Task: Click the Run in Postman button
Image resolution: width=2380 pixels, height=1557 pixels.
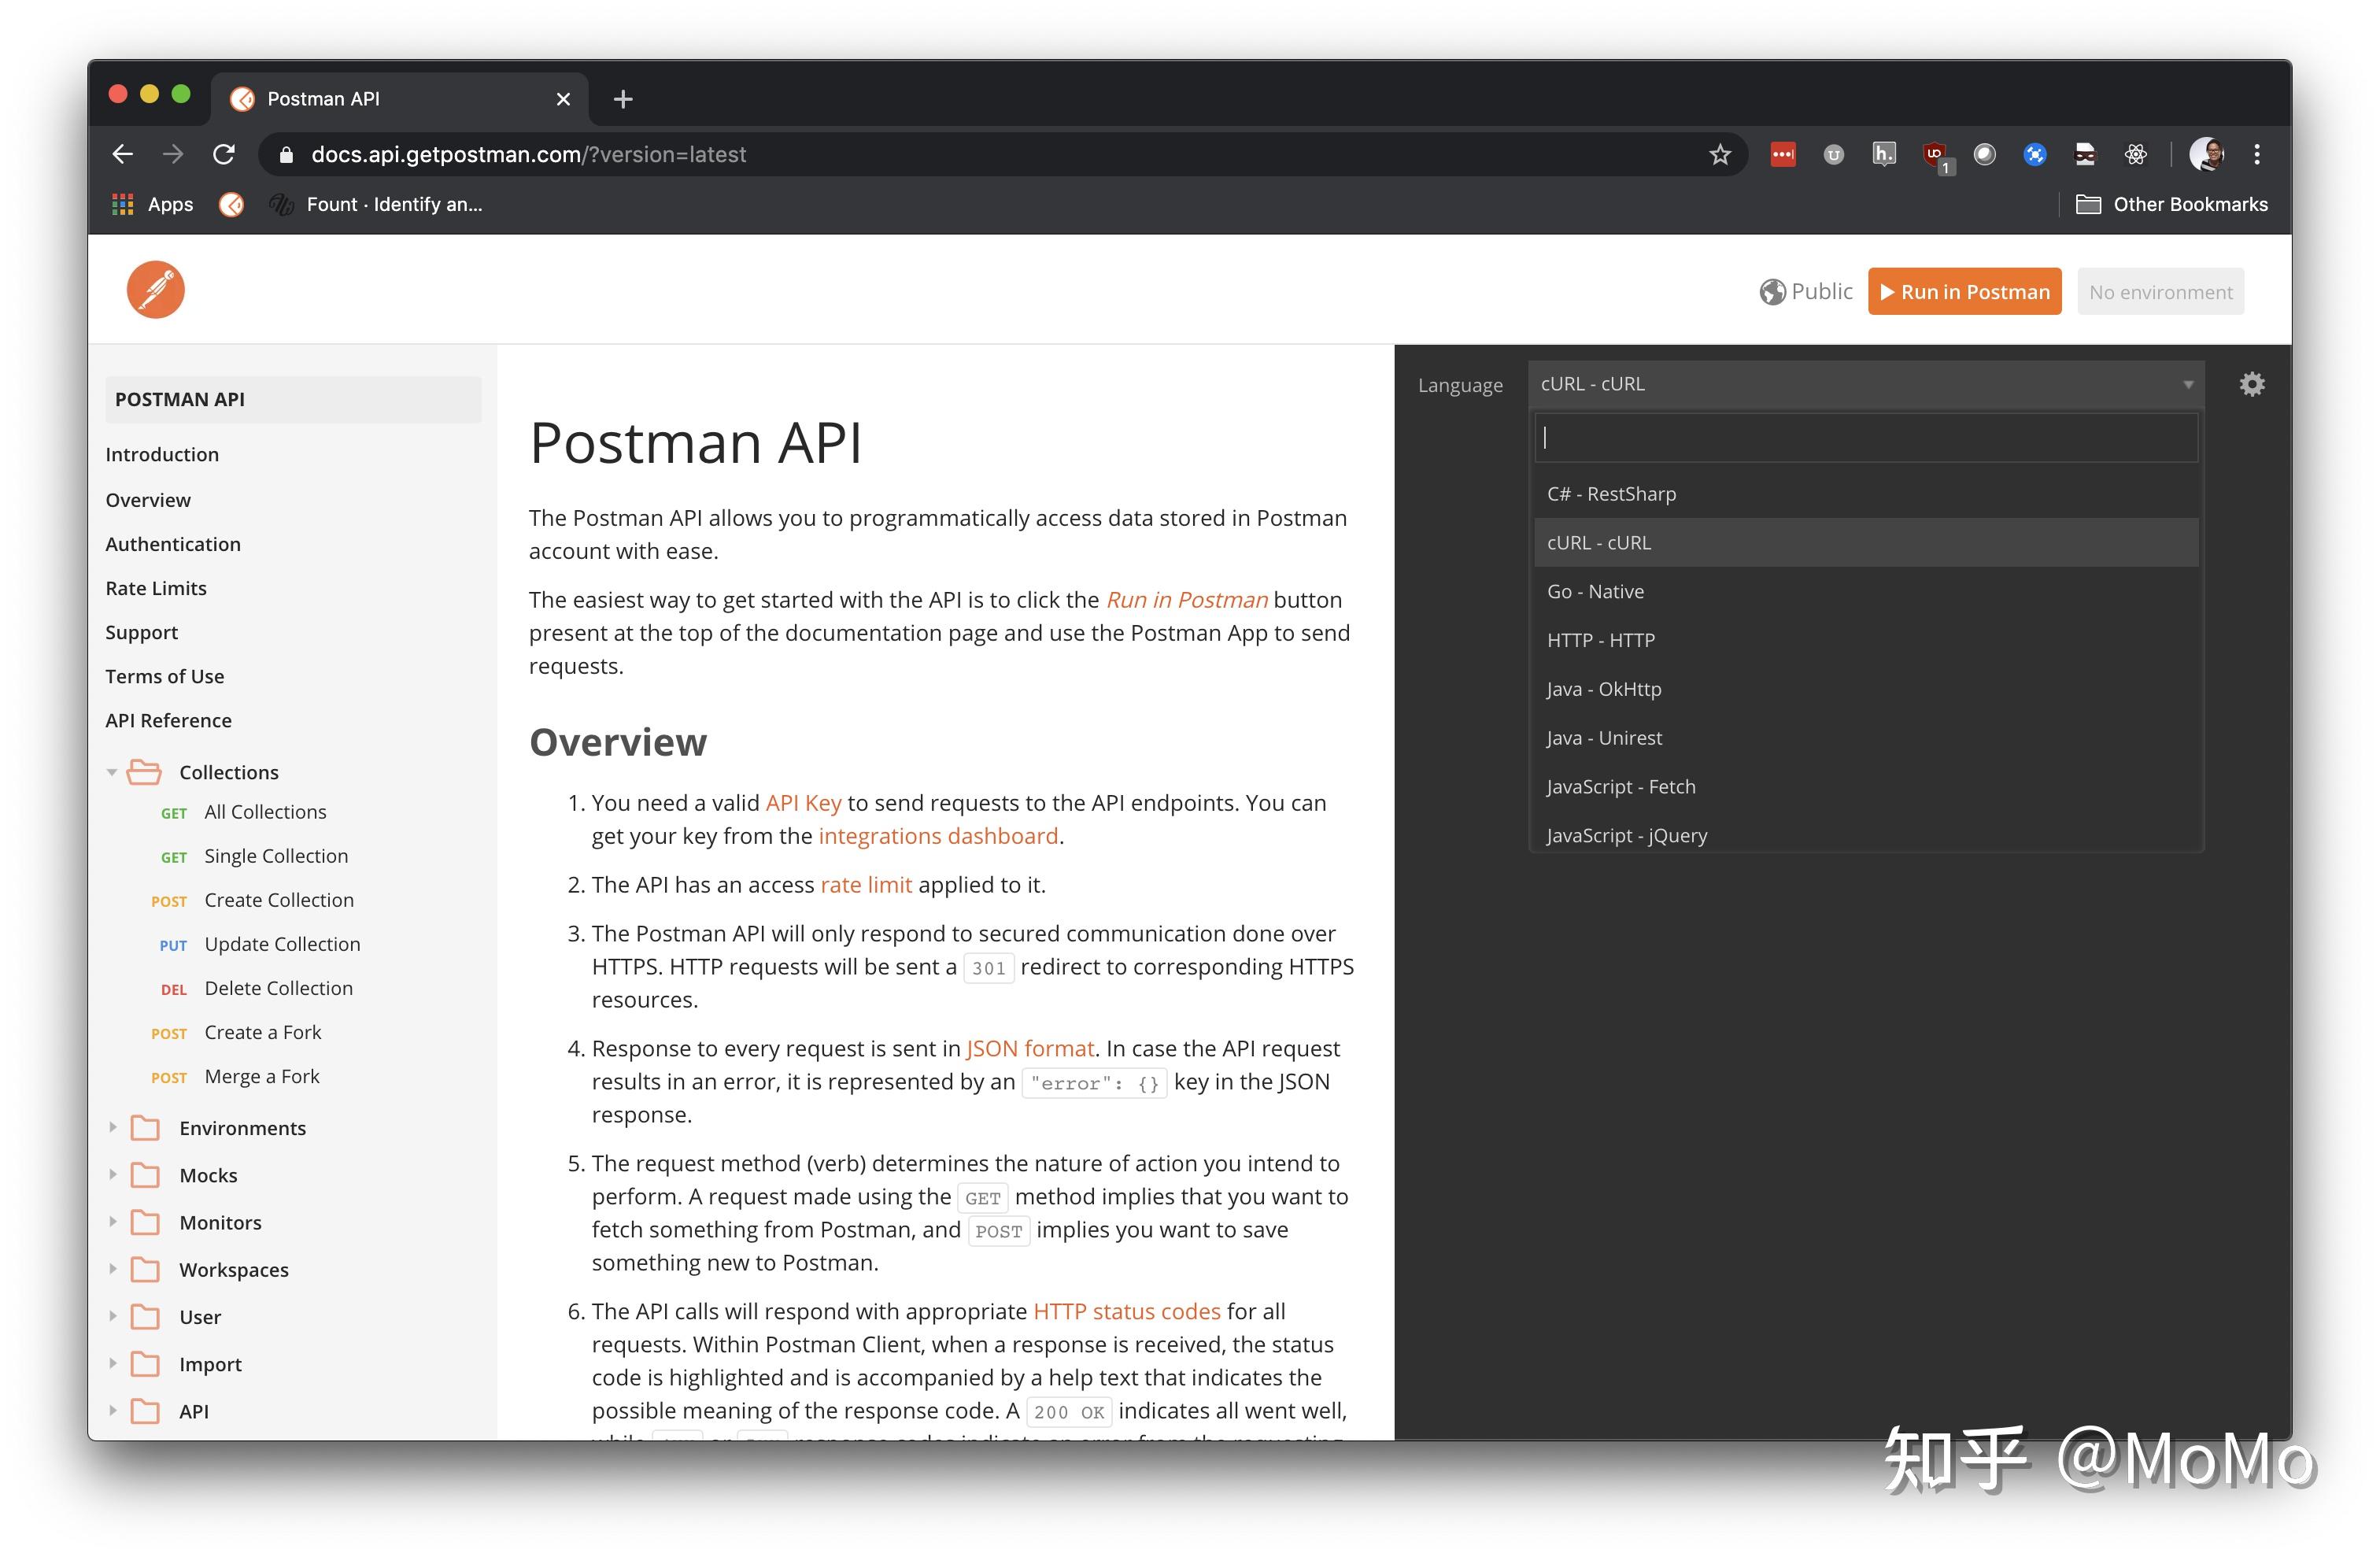Action: (x=1964, y=292)
